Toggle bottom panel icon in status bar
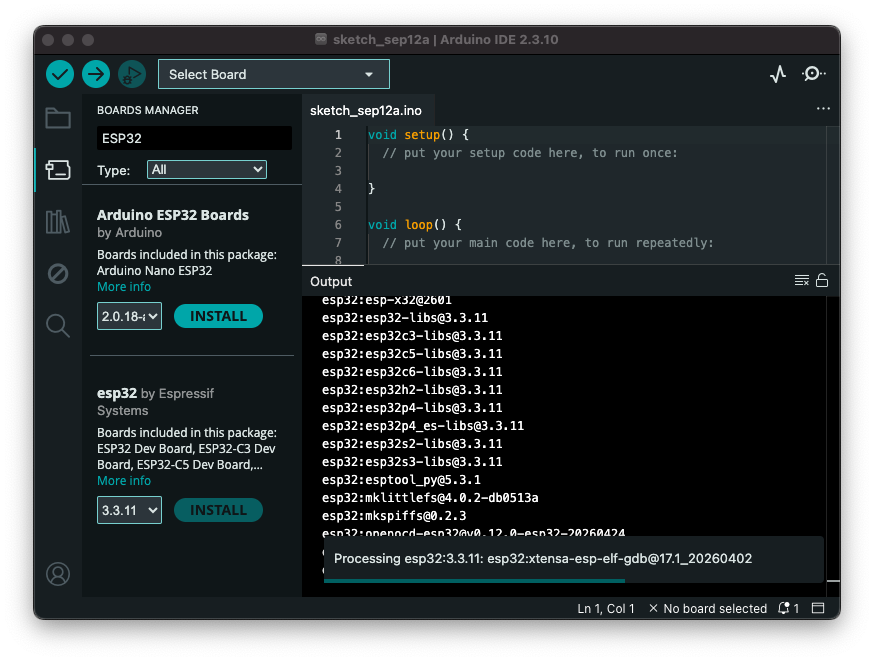Image resolution: width=874 pixels, height=661 pixels. point(818,608)
